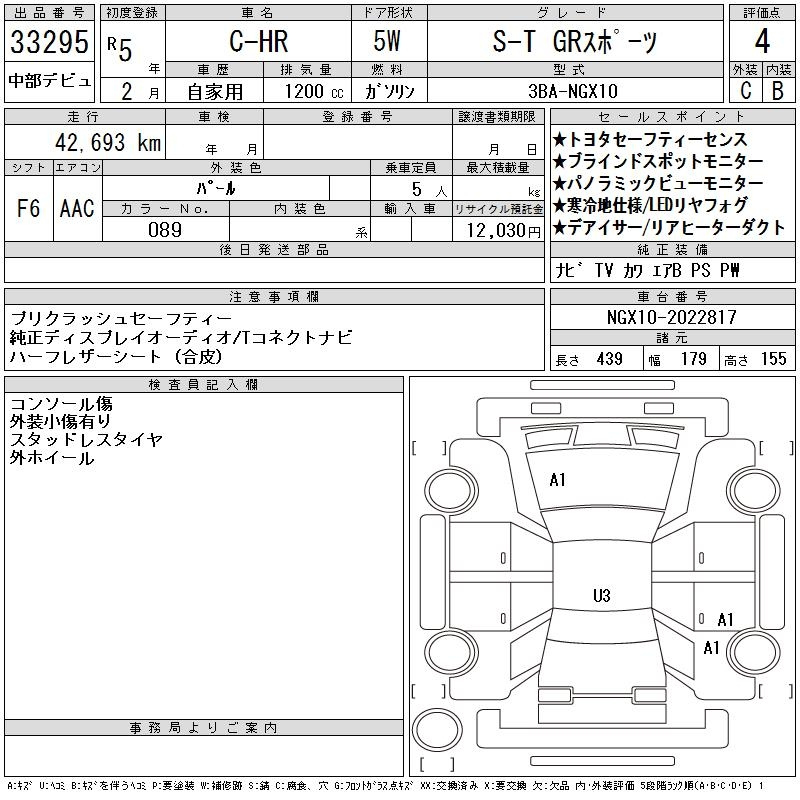The width and height of the screenshot is (800, 800).
Task: Click A1 mark on the hood
Action: coord(557,480)
